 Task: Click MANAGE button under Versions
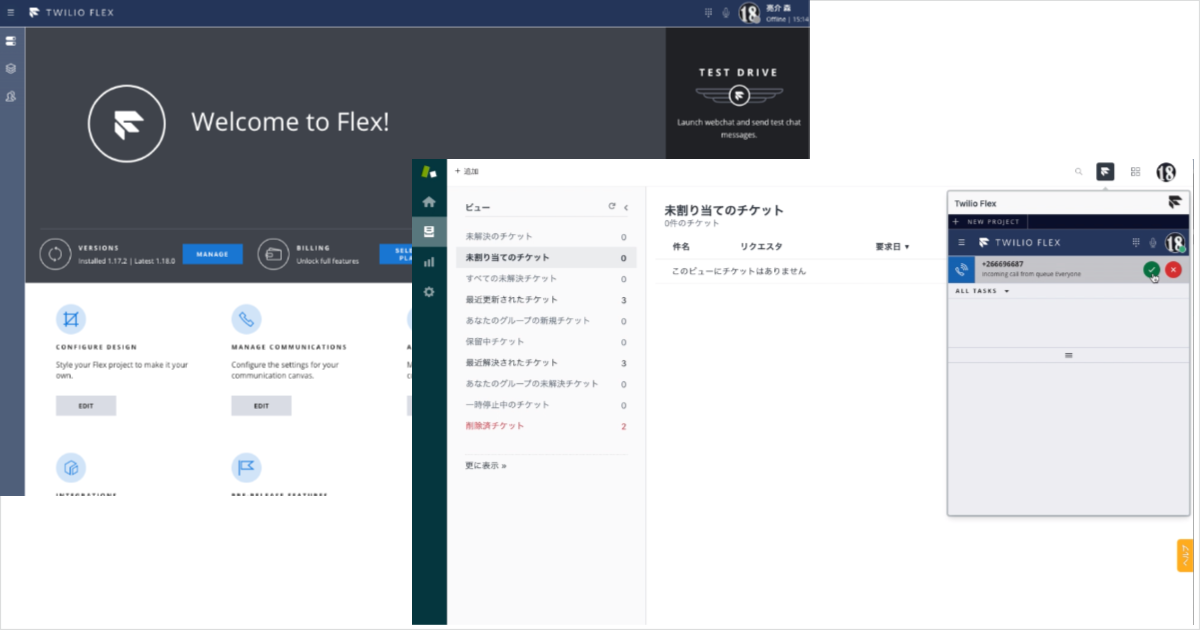pos(212,254)
